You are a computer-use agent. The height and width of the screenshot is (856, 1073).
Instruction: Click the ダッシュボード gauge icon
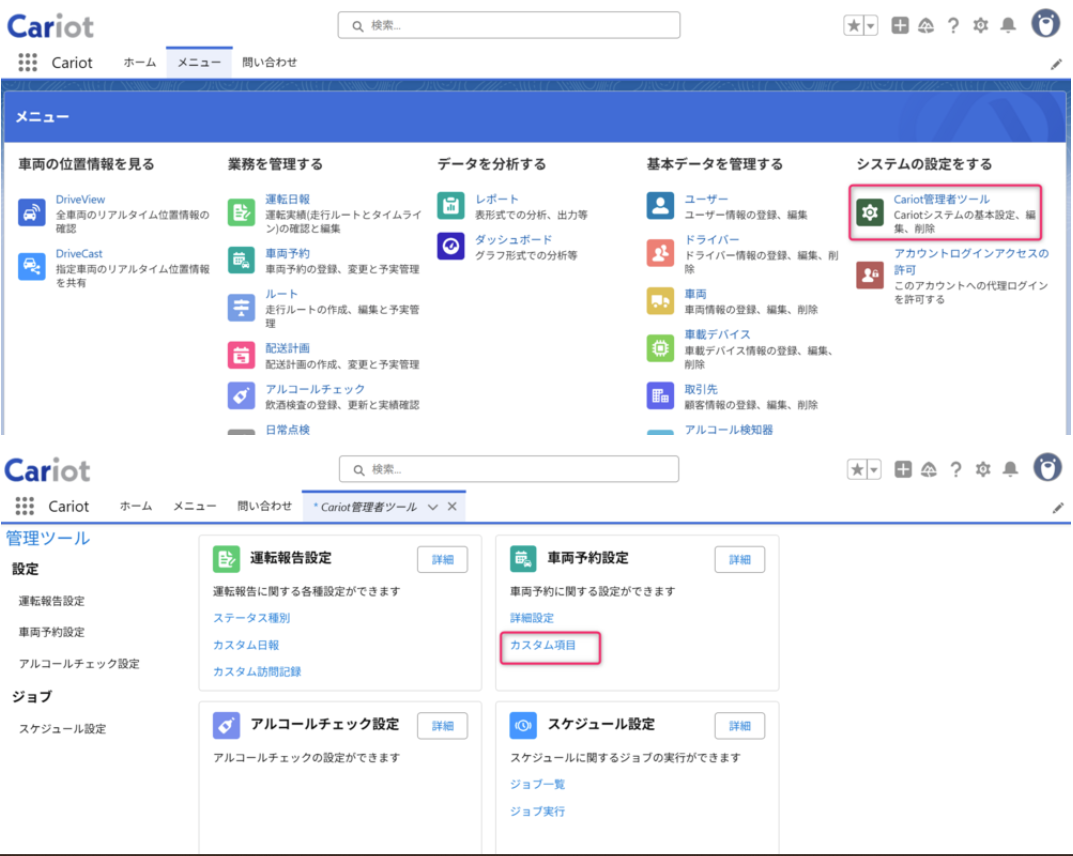click(450, 246)
